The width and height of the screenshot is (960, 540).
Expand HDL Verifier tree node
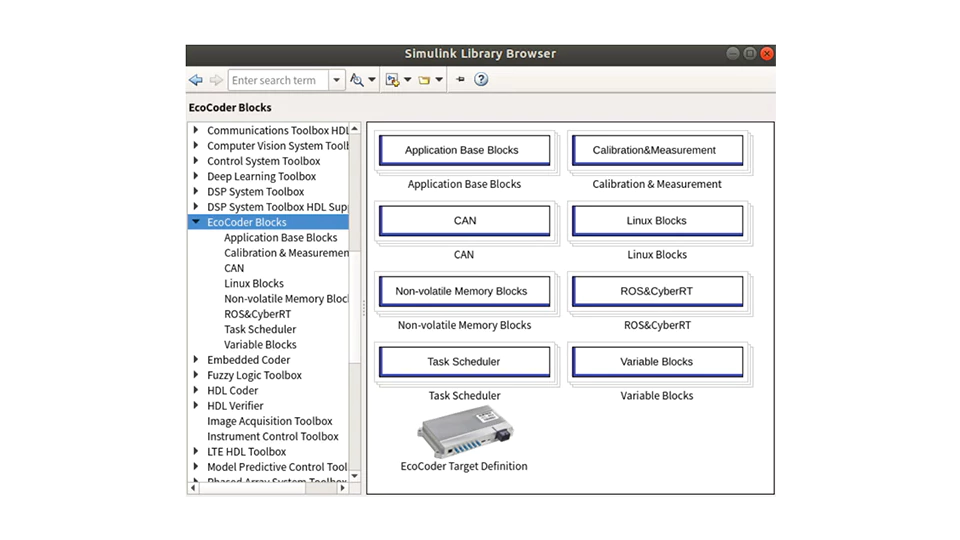point(196,405)
